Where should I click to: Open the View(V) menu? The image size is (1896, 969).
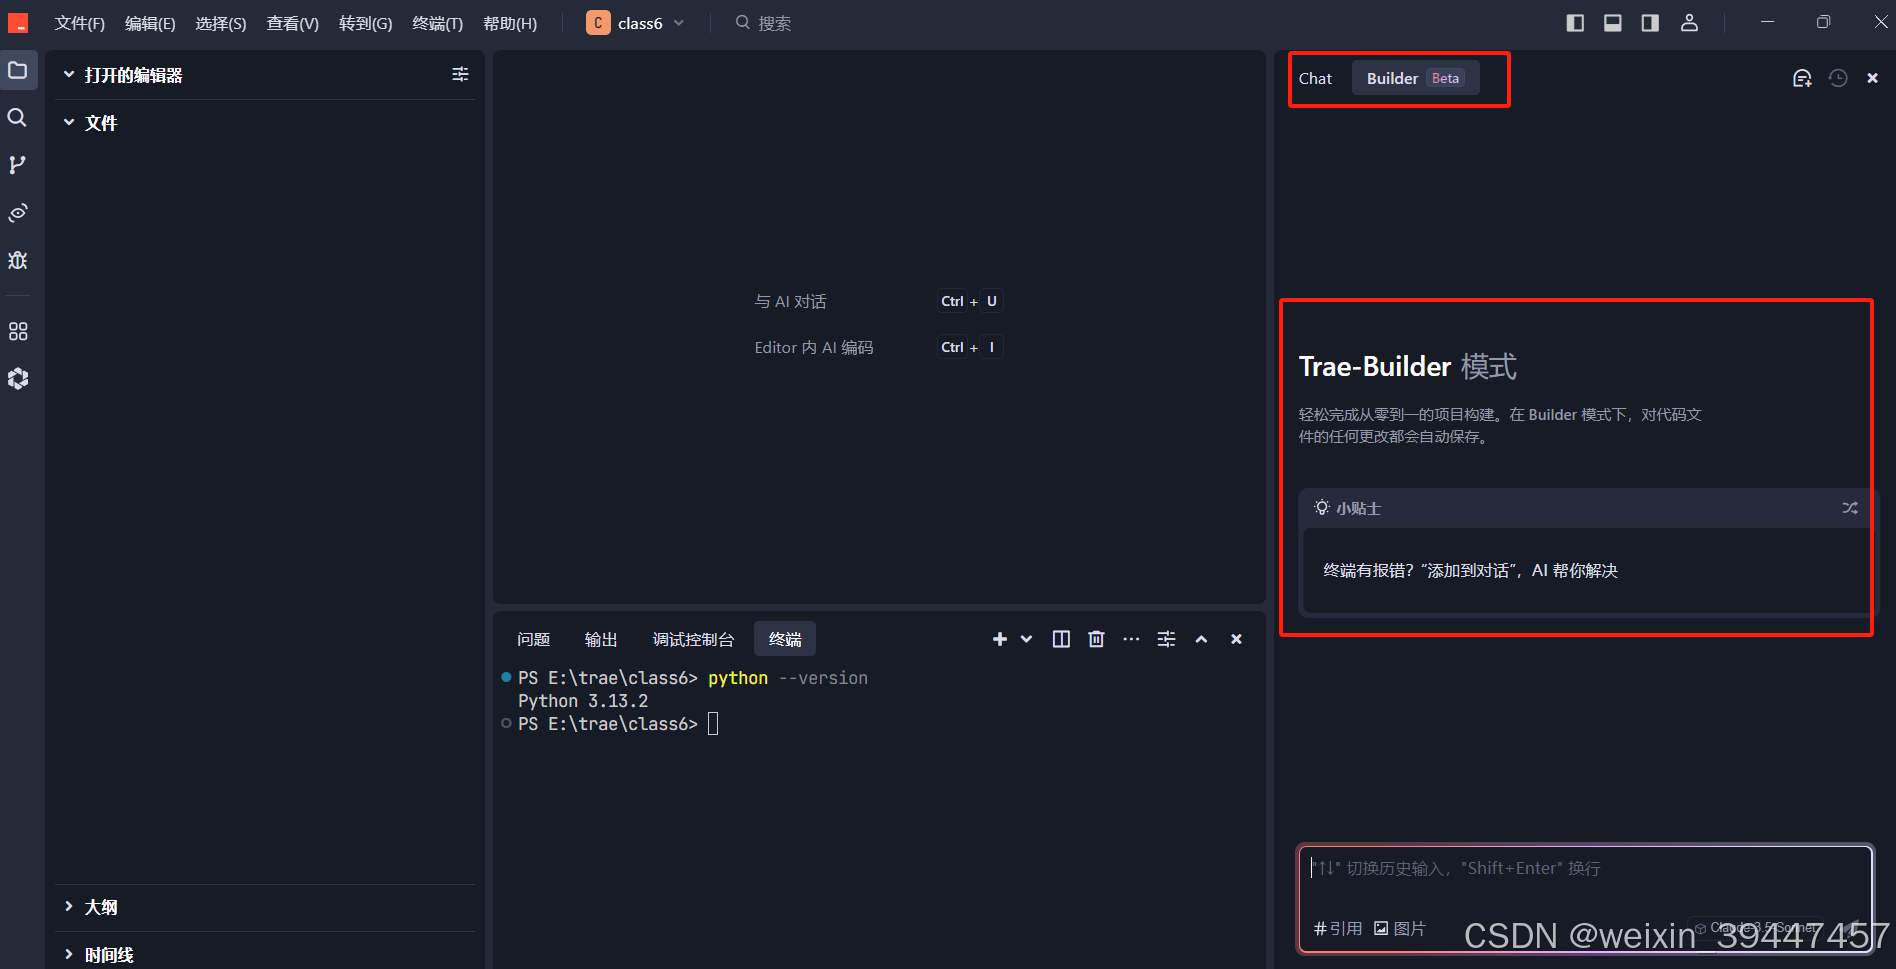(292, 22)
